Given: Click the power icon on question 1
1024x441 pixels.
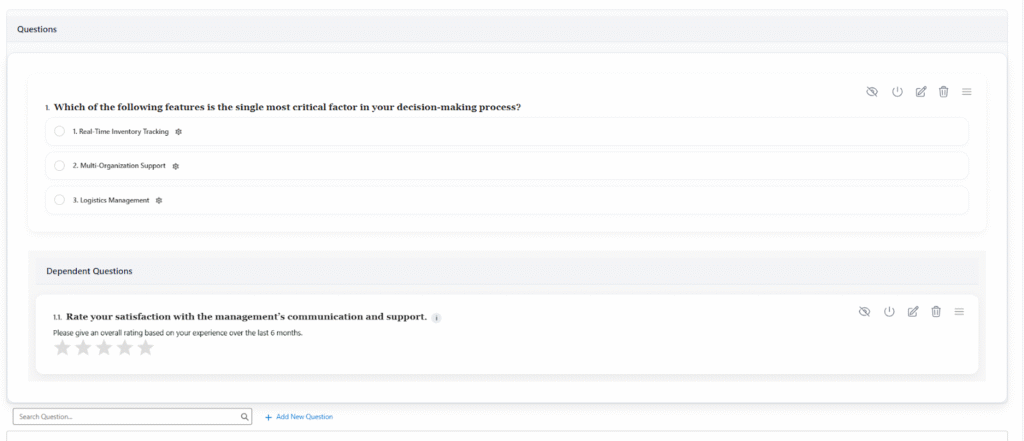Looking at the screenshot, I should (x=897, y=92).
